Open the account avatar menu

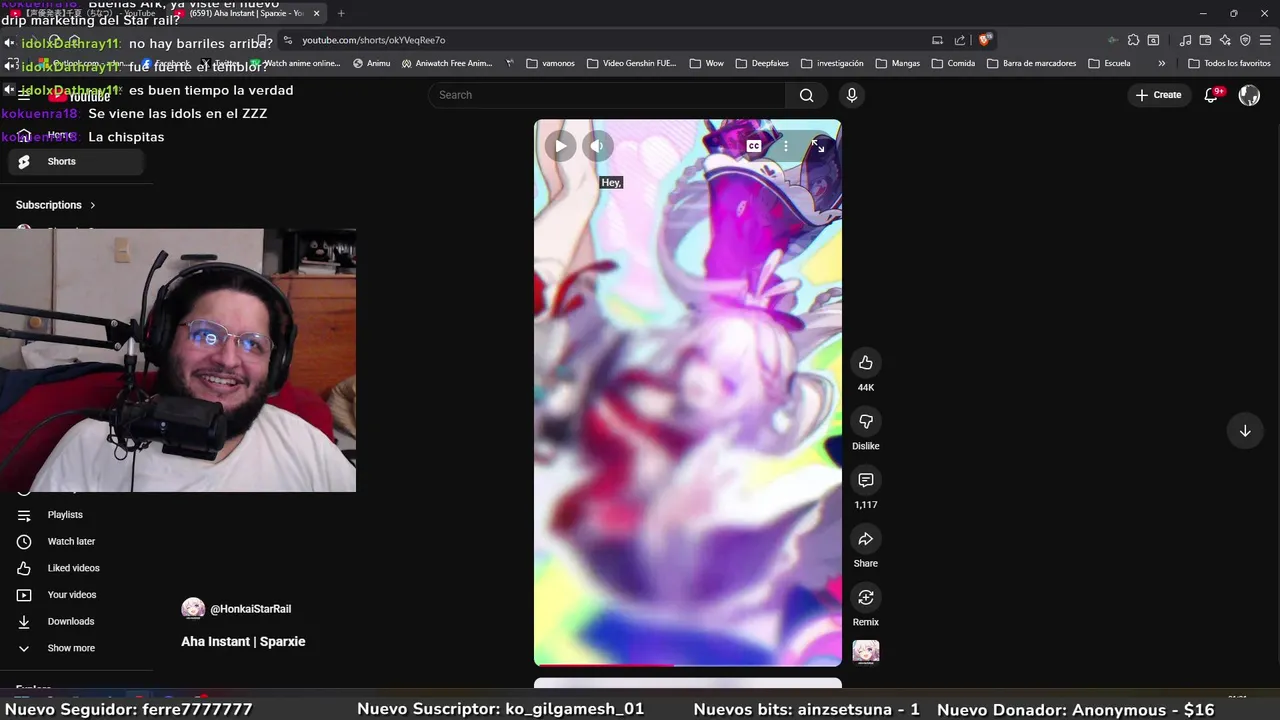[1249, 95]
